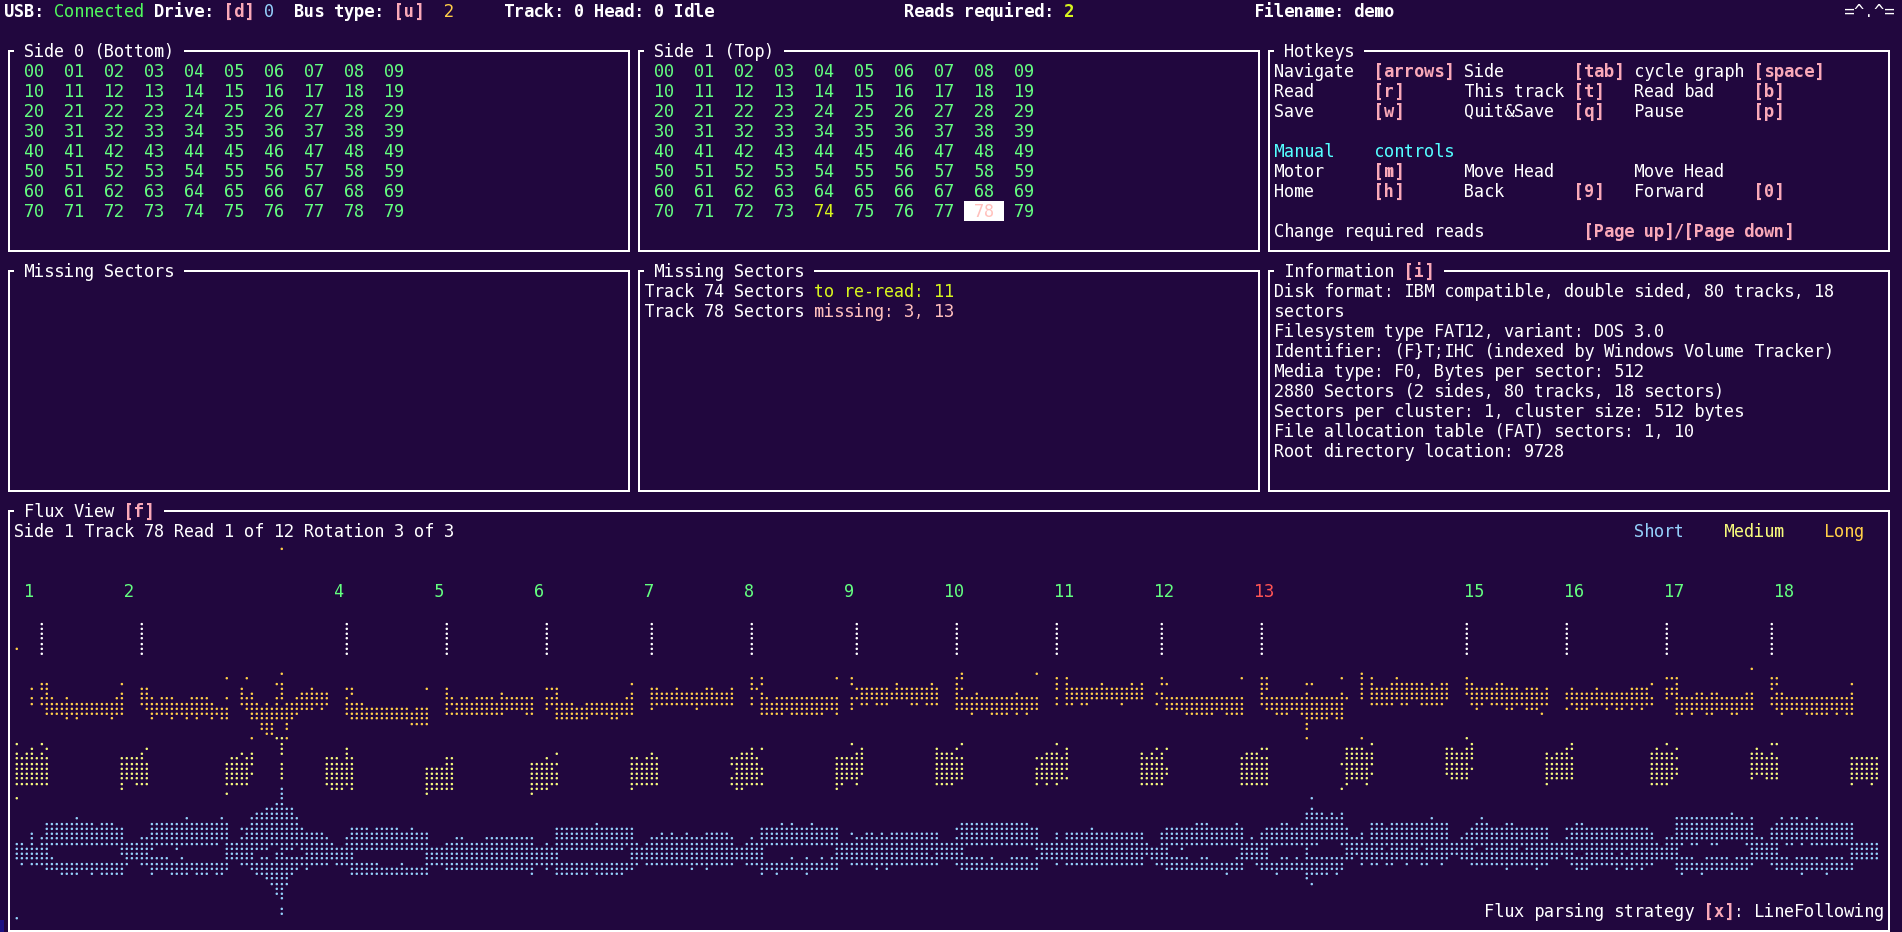
Task: Click 'Side 1 Track 78 Read 1 of 12' status line
Action: 234,531
